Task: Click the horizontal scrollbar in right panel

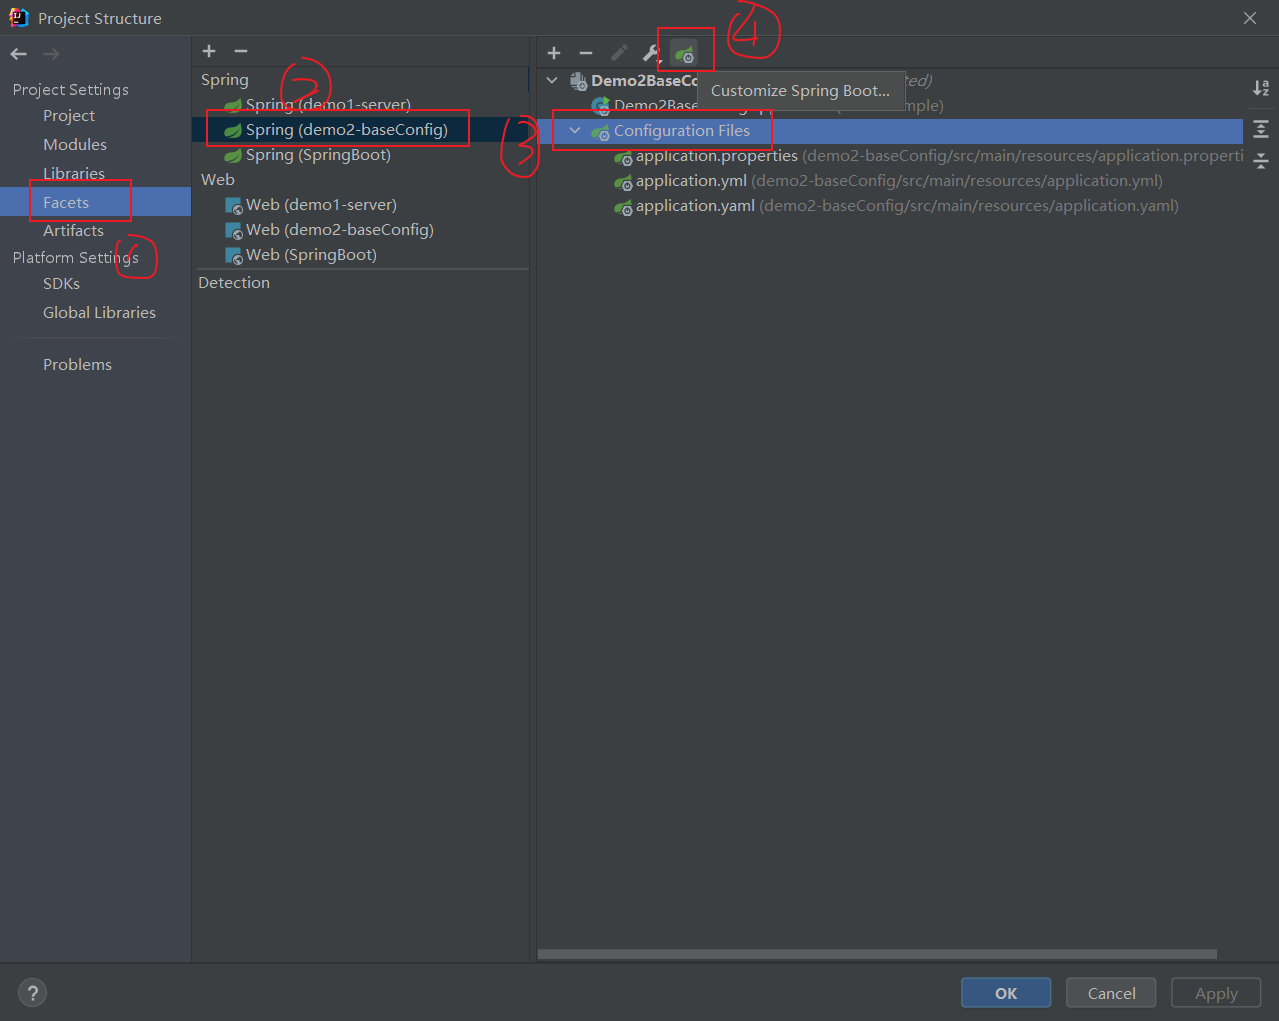Action: coord(877,954)
